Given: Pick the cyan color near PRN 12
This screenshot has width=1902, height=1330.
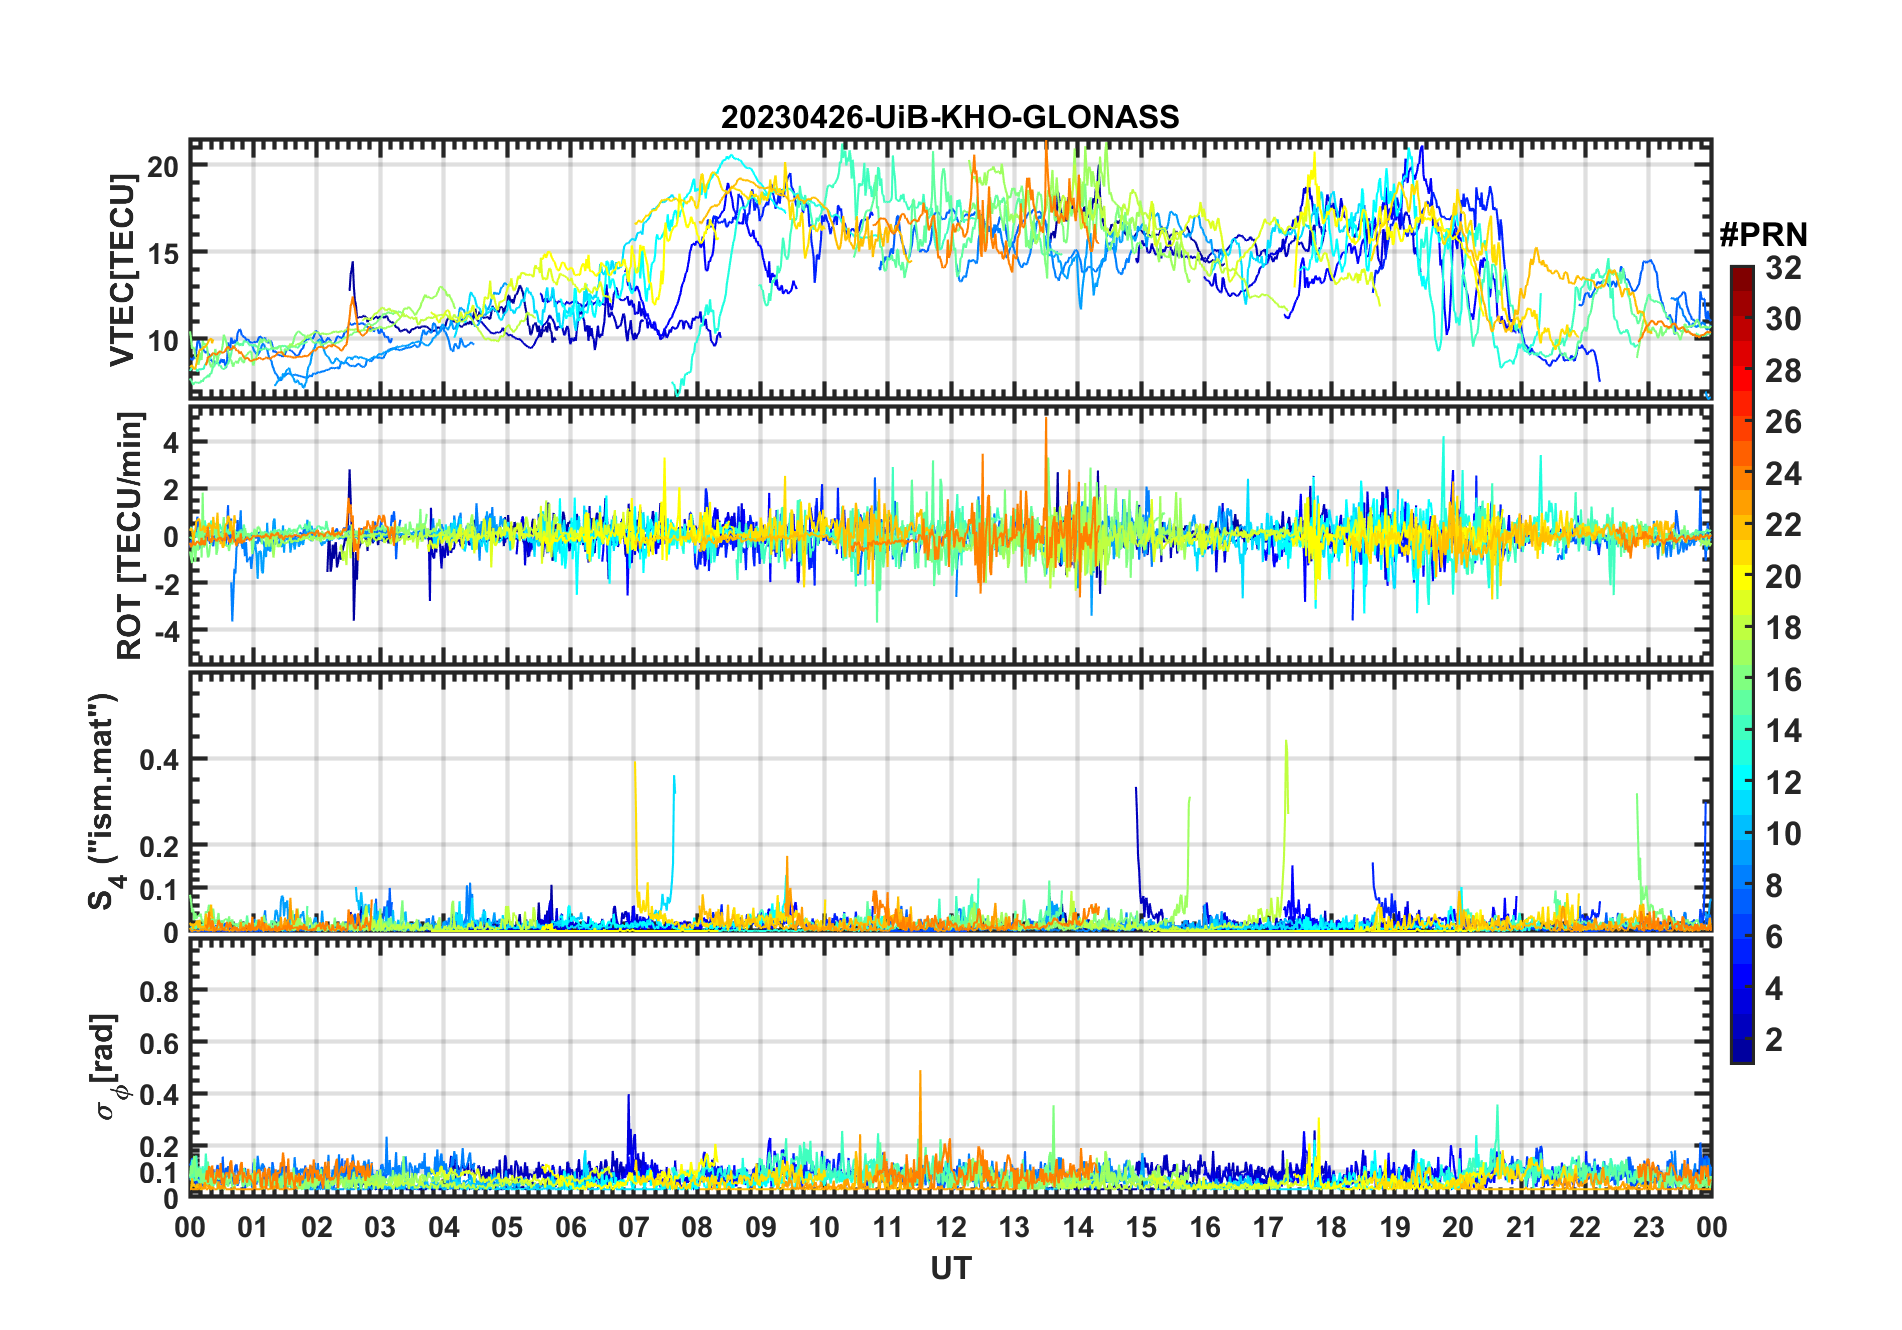Looking at the screenshot, I should (x=1742, y=783).
